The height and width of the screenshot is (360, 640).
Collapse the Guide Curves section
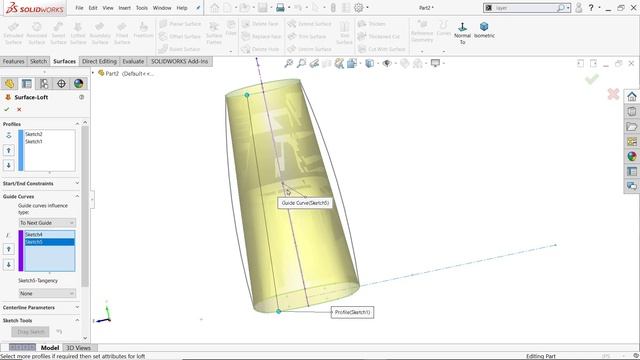click(77, 196)
